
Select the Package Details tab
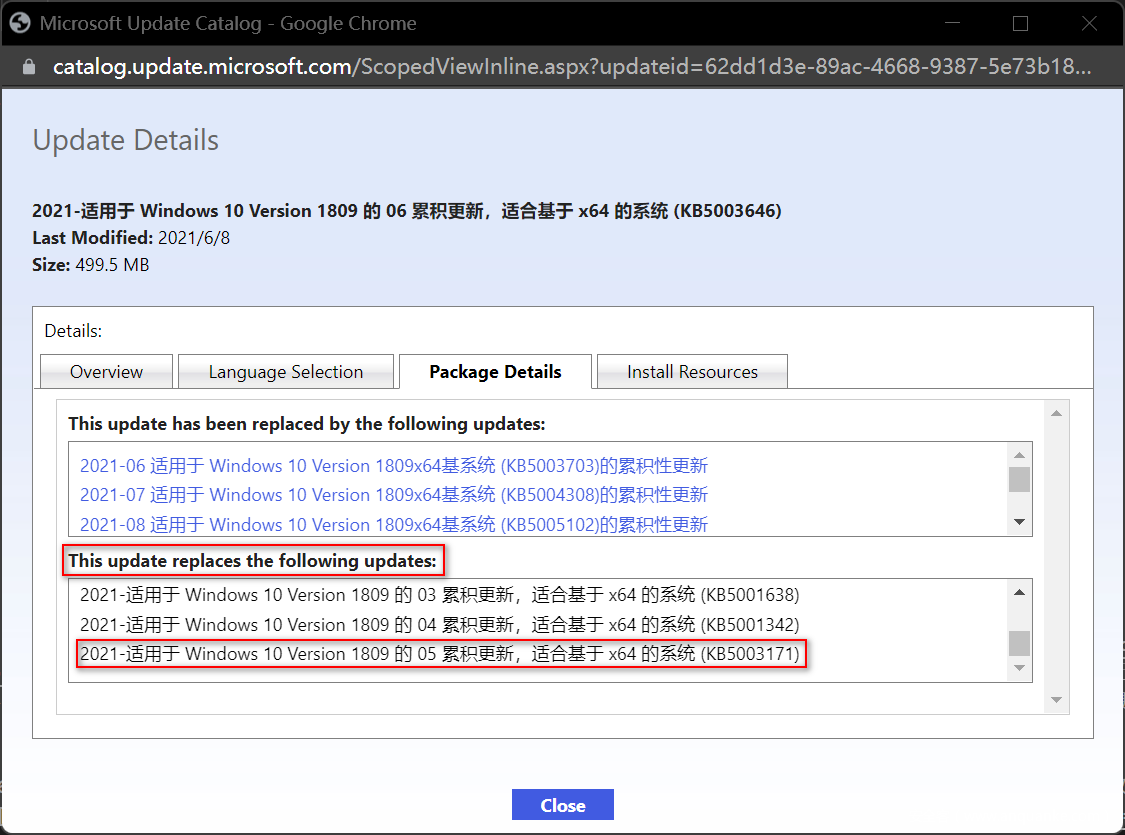[x=495, y=372]
